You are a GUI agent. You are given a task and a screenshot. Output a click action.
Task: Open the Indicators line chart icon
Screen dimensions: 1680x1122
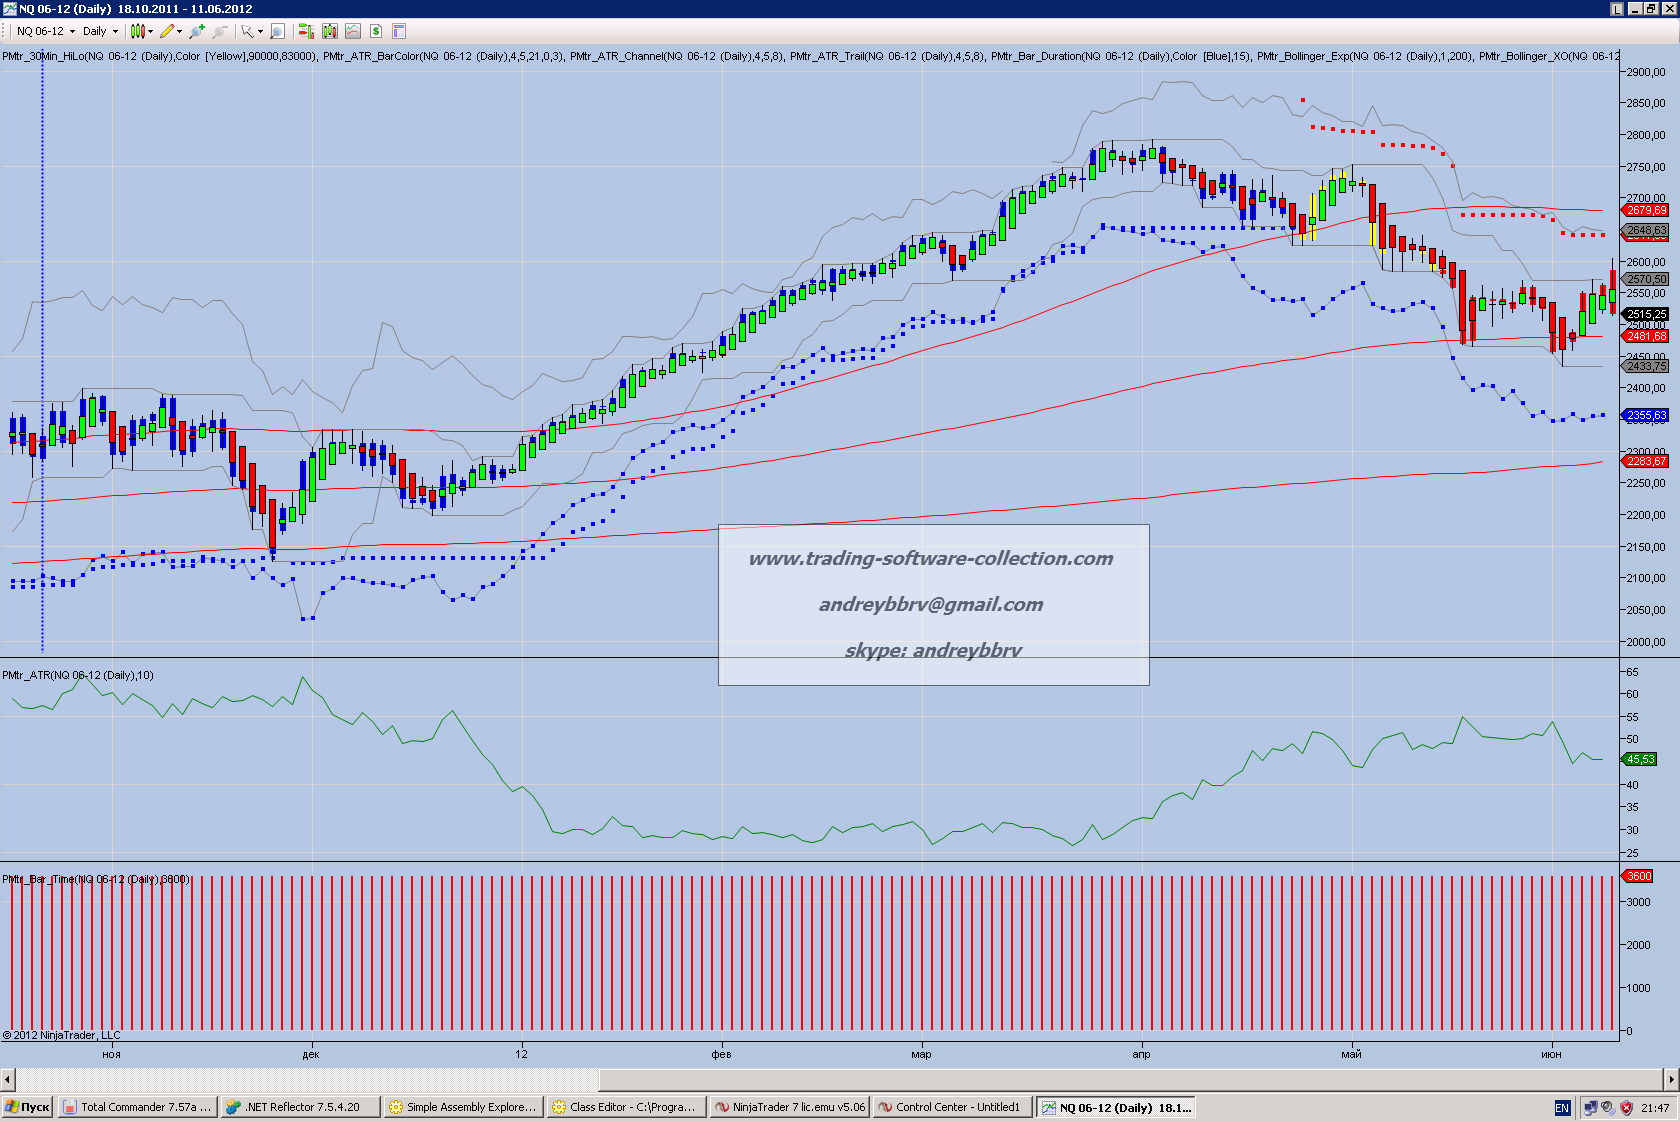353,31
